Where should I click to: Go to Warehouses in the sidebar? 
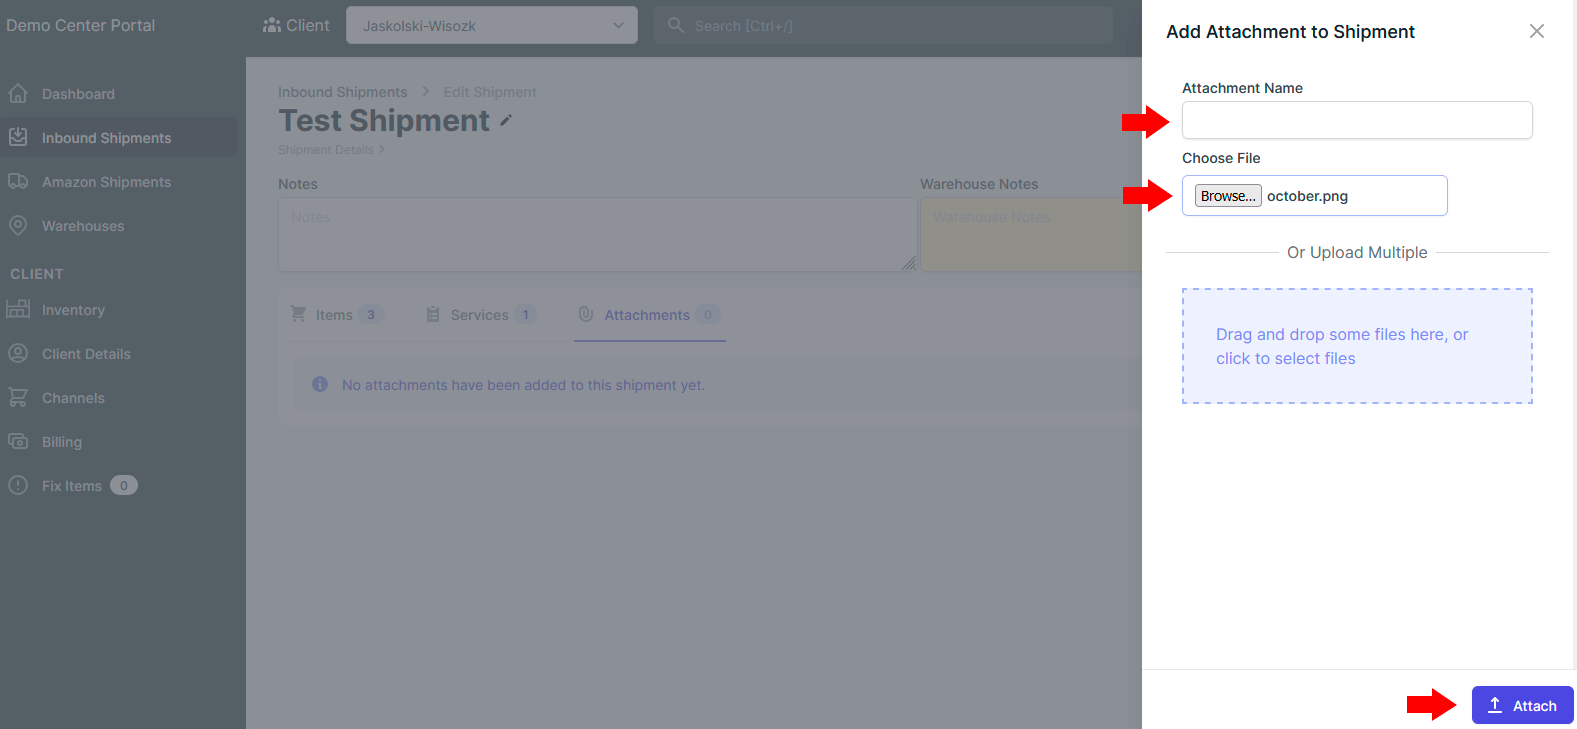click(x=120, y=226)
